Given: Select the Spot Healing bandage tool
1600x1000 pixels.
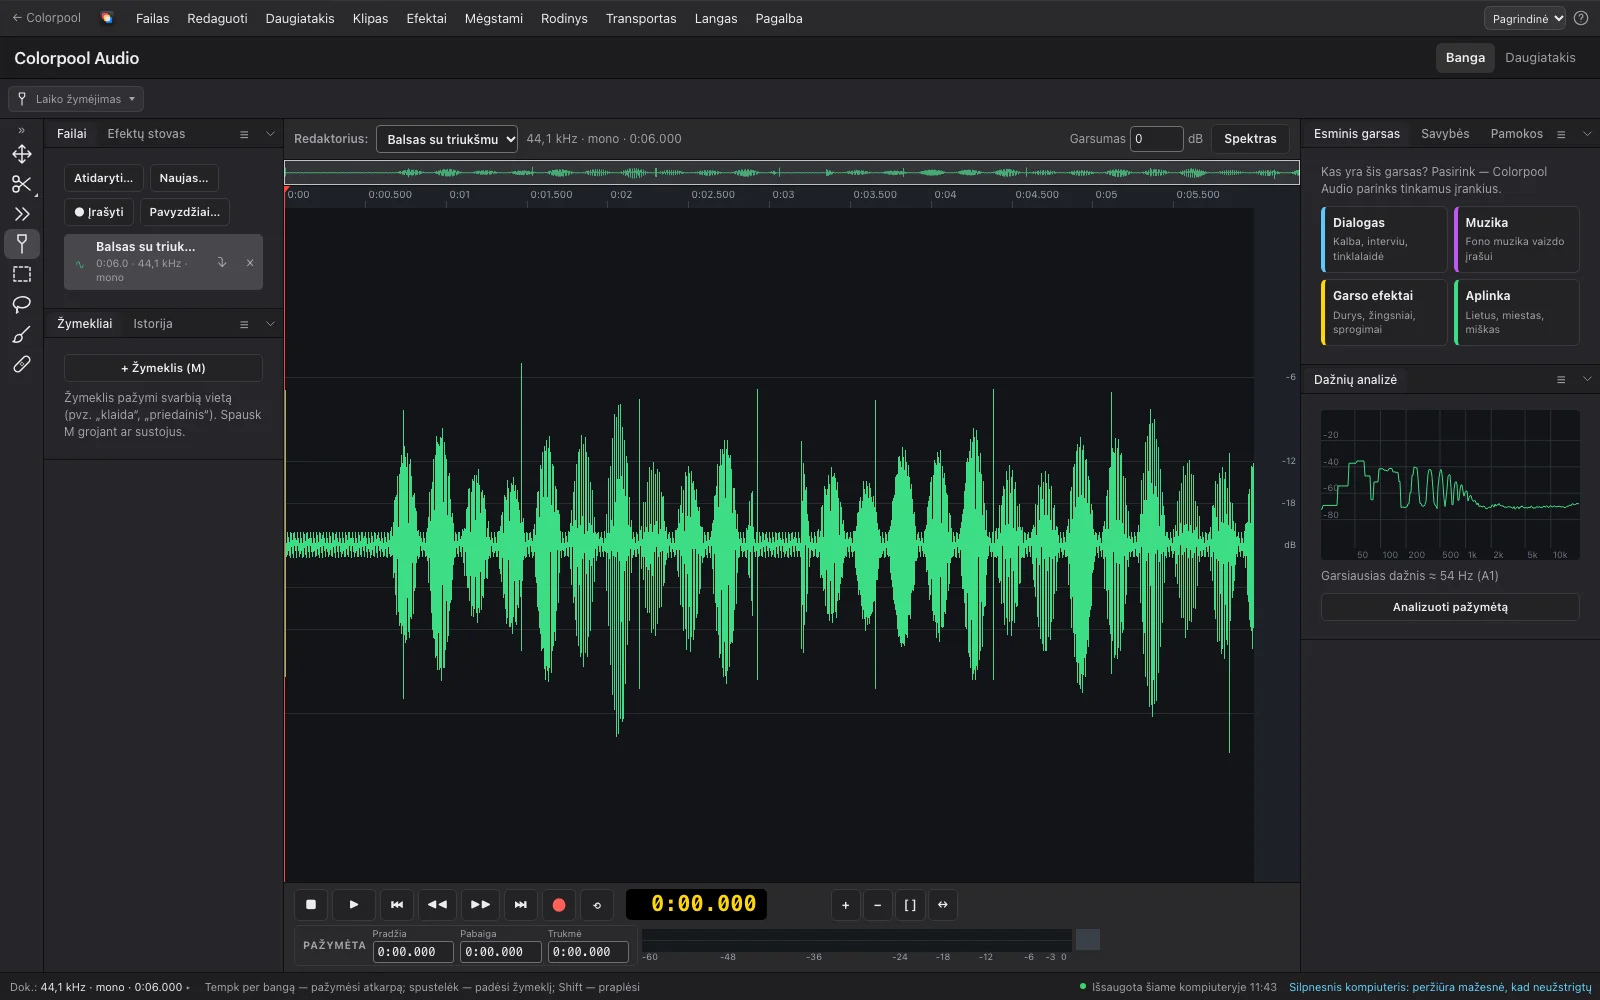Looking at the screenshot, I should click(22, 364).
